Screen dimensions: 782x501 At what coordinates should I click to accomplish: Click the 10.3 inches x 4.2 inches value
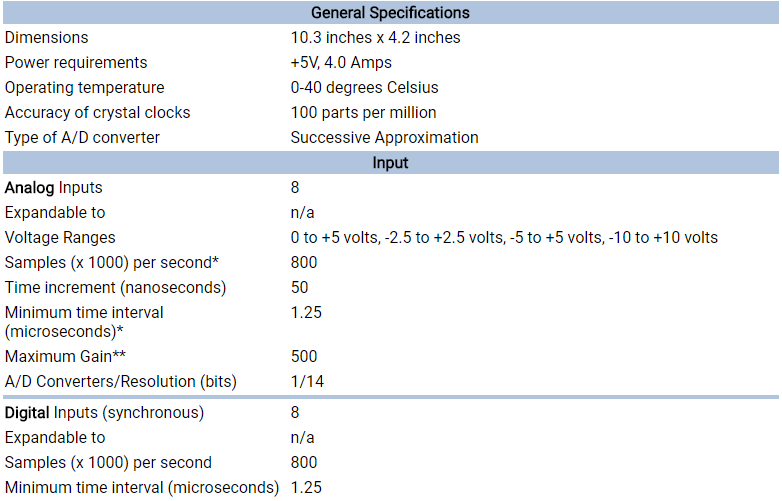pyautogui.click(x=376, y=37)
